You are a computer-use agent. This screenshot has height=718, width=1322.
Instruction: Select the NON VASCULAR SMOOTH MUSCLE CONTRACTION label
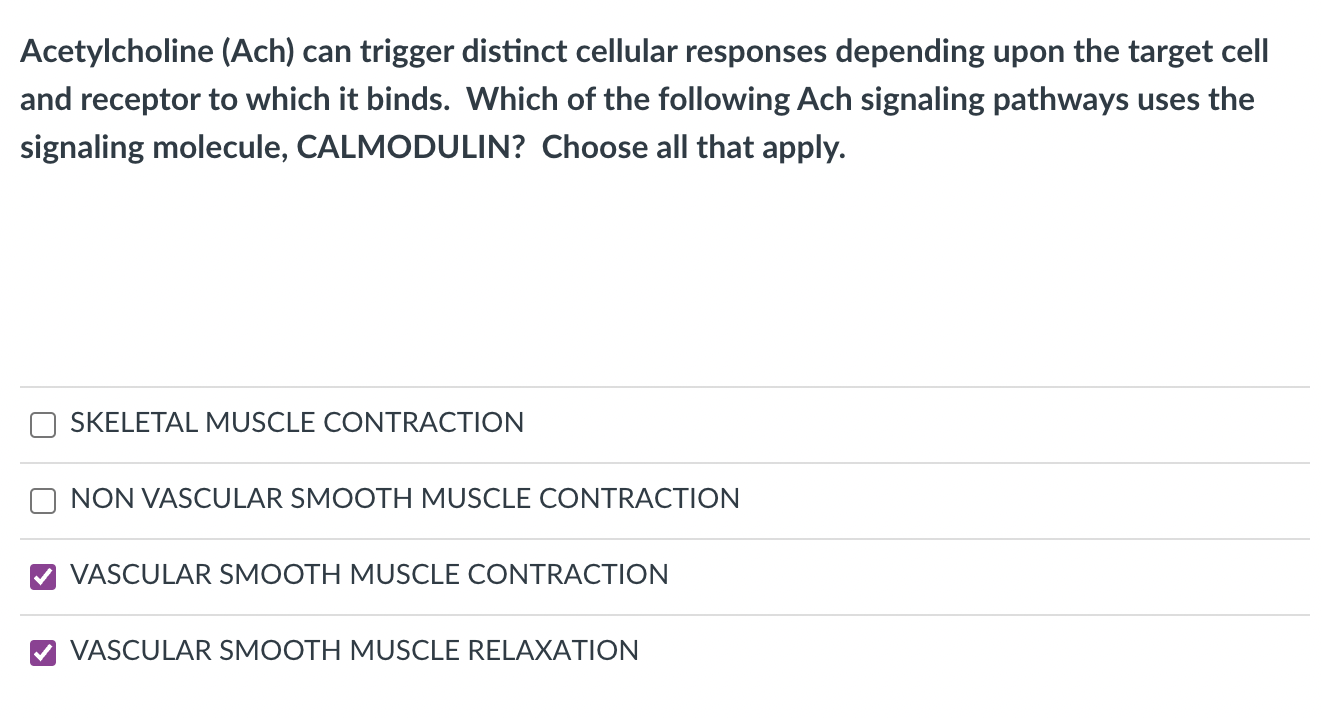(404, 499)
